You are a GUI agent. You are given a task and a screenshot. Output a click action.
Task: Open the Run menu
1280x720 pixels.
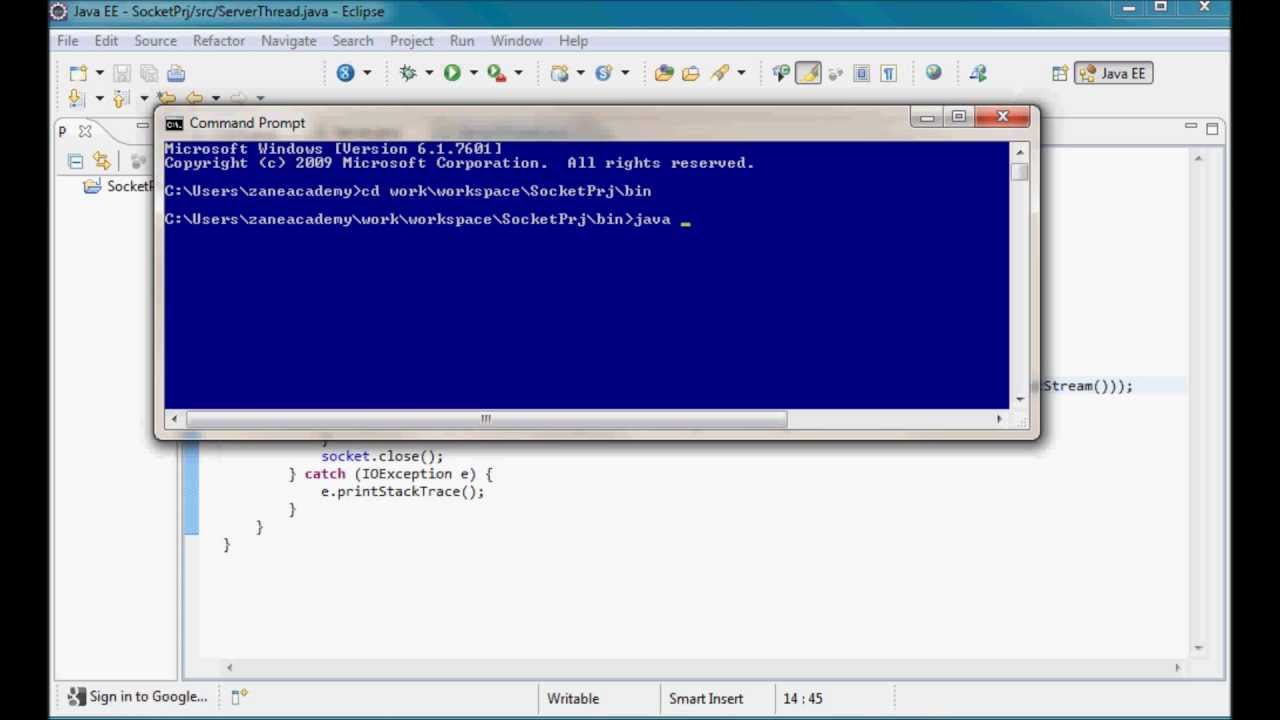coord(462,41)
